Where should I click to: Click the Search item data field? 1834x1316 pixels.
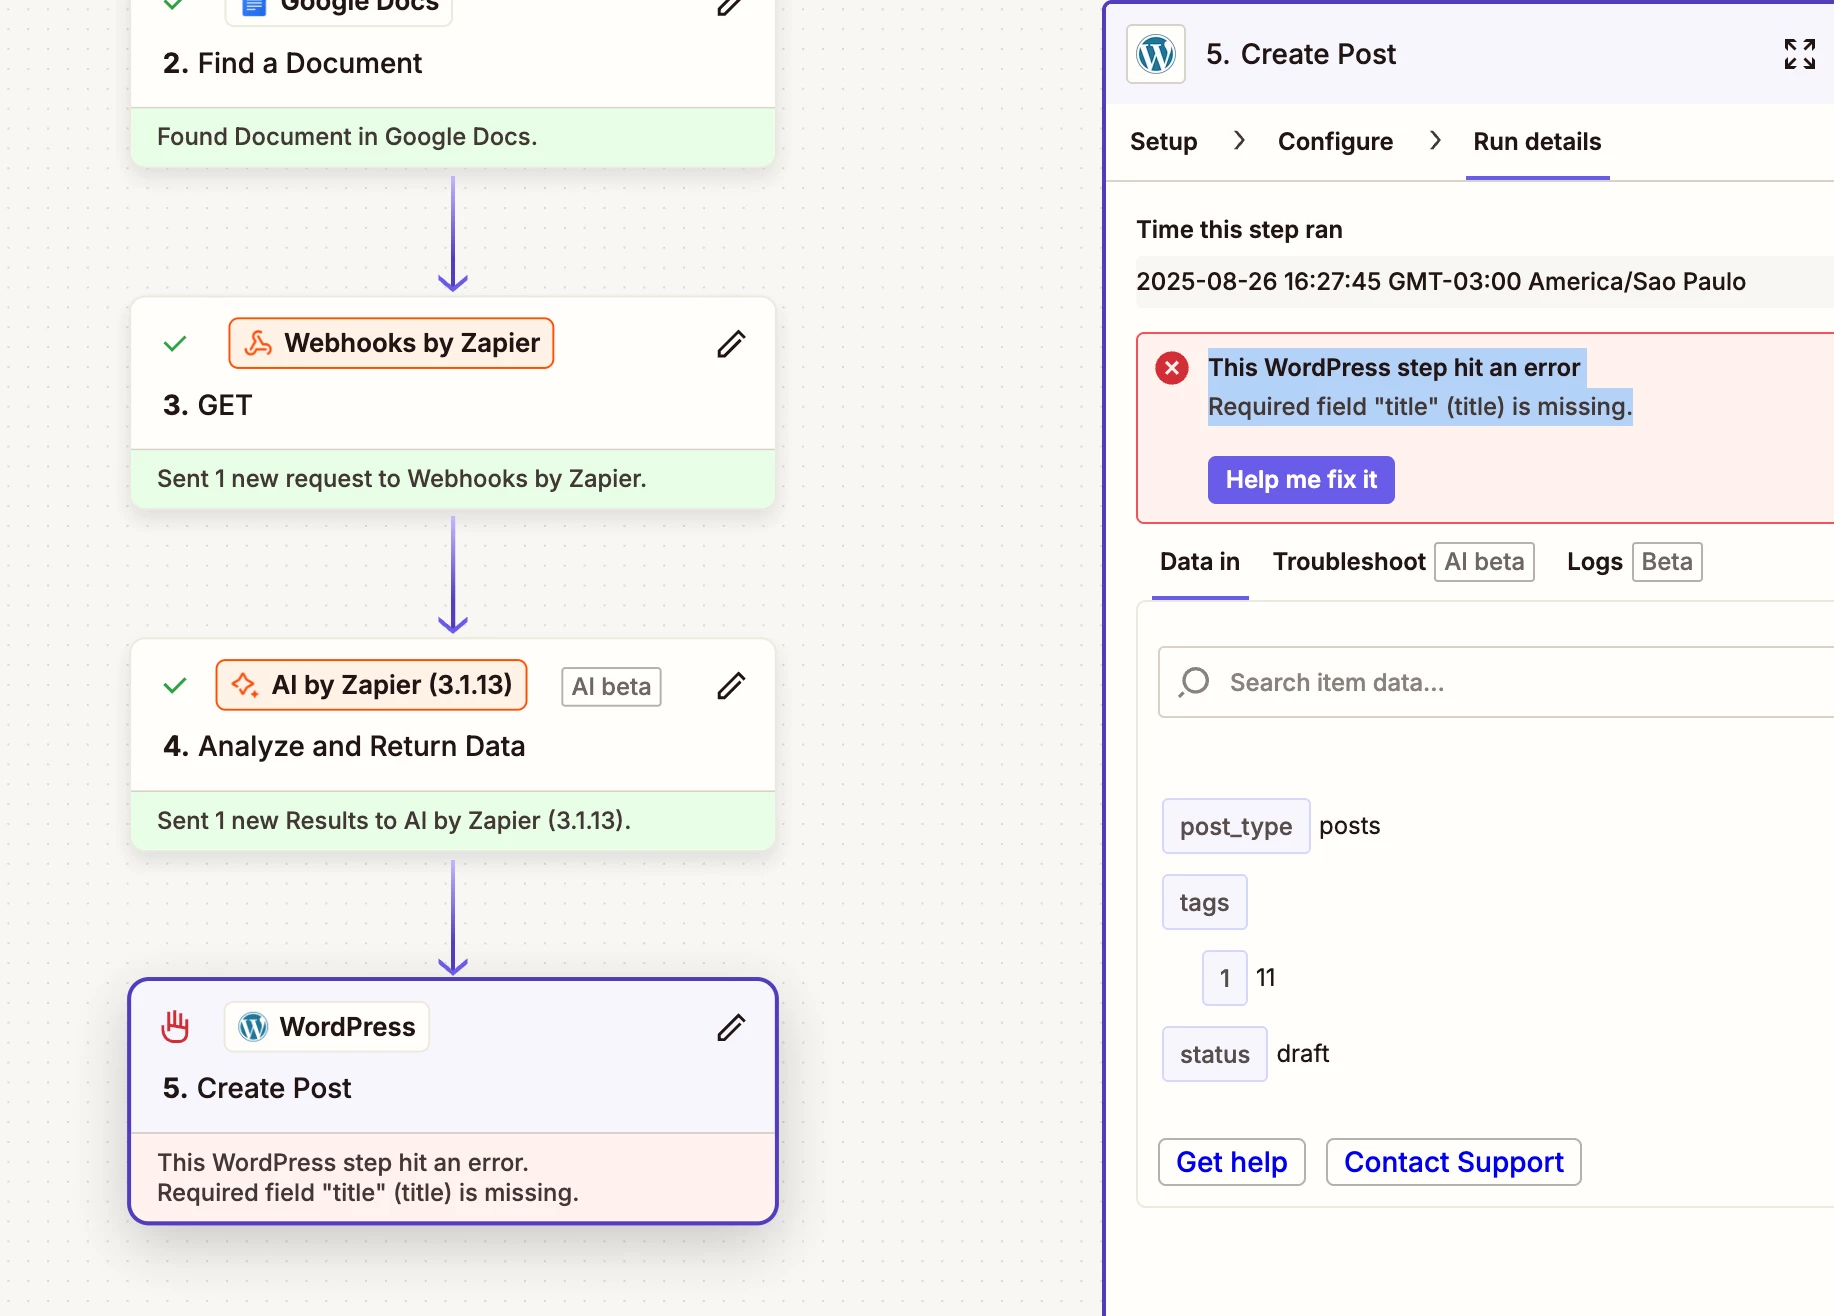(x=1496, y=682)
